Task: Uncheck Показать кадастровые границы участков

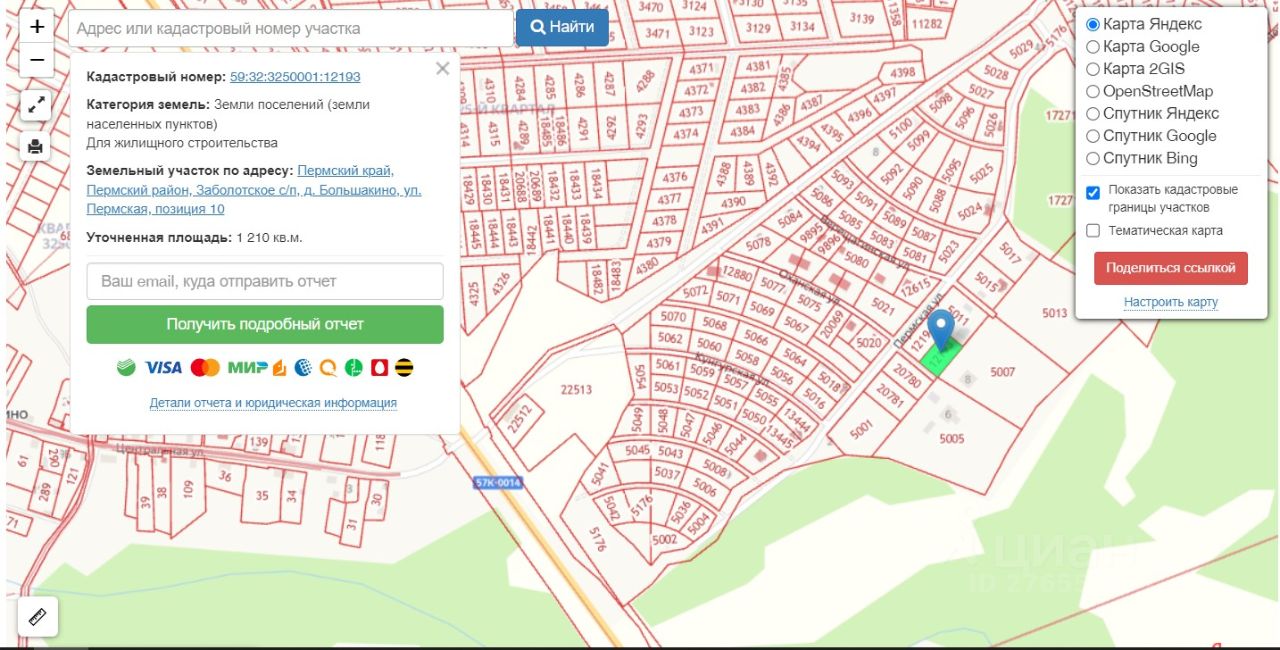Action: tap(1093, 193)
